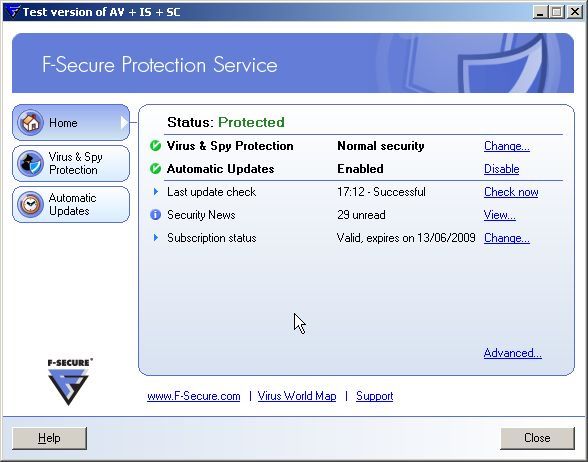Click the F-Secure title bar icon
Viewport: 588px width, 462px height.
pos(13,12)
